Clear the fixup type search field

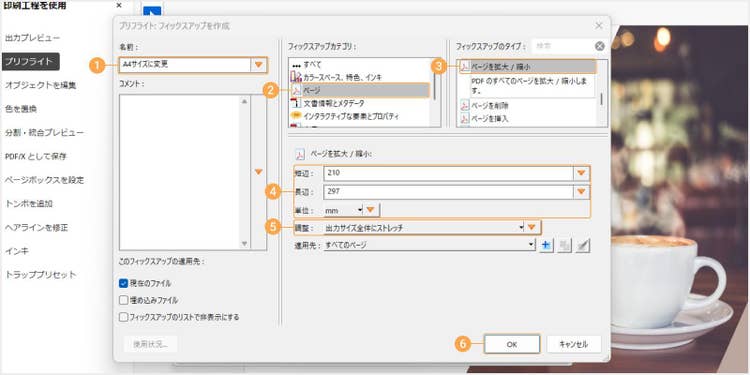[x=600, y=46]
